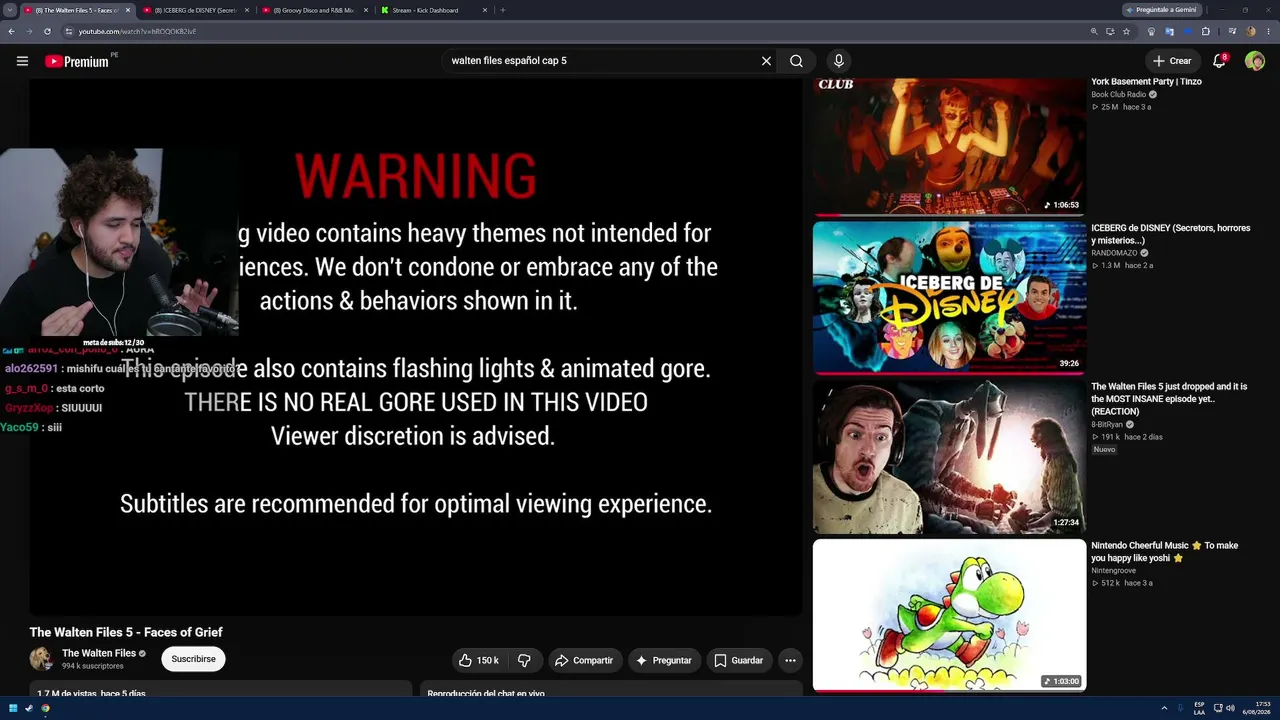Open a new browser tab

[x=502, y=10]
